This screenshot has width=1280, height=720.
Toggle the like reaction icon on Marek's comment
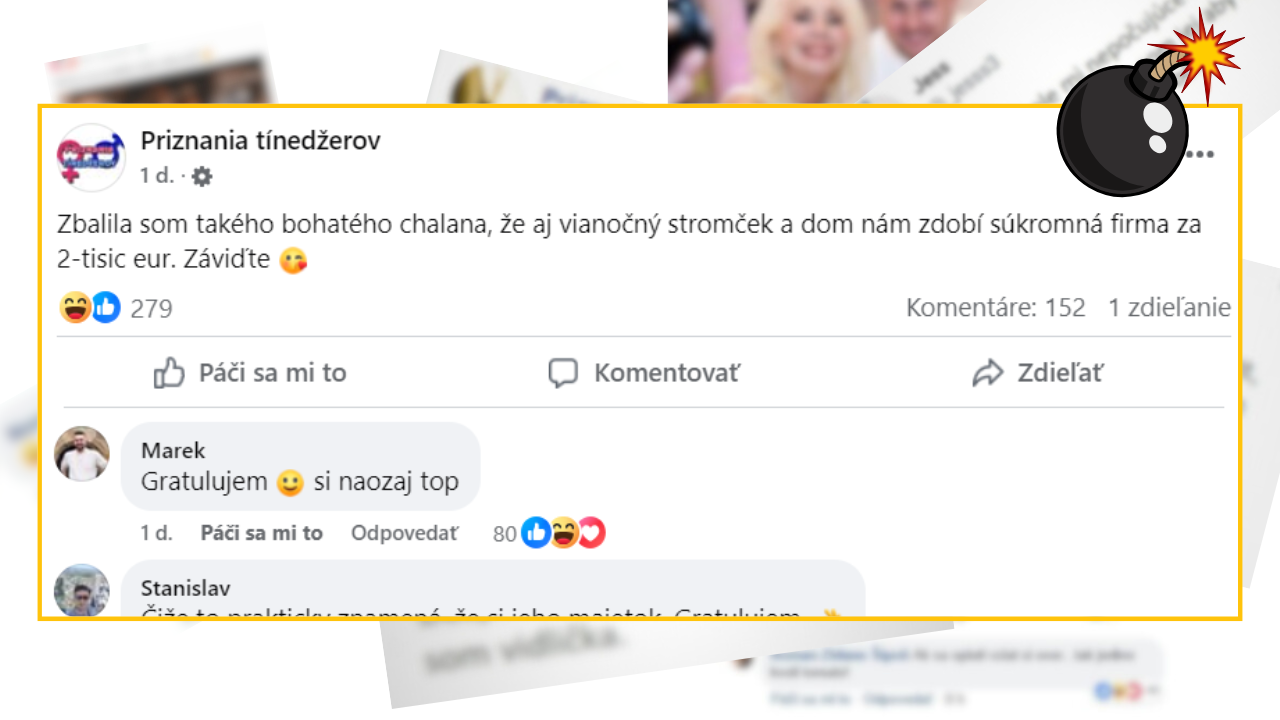(x=534, y=533)
